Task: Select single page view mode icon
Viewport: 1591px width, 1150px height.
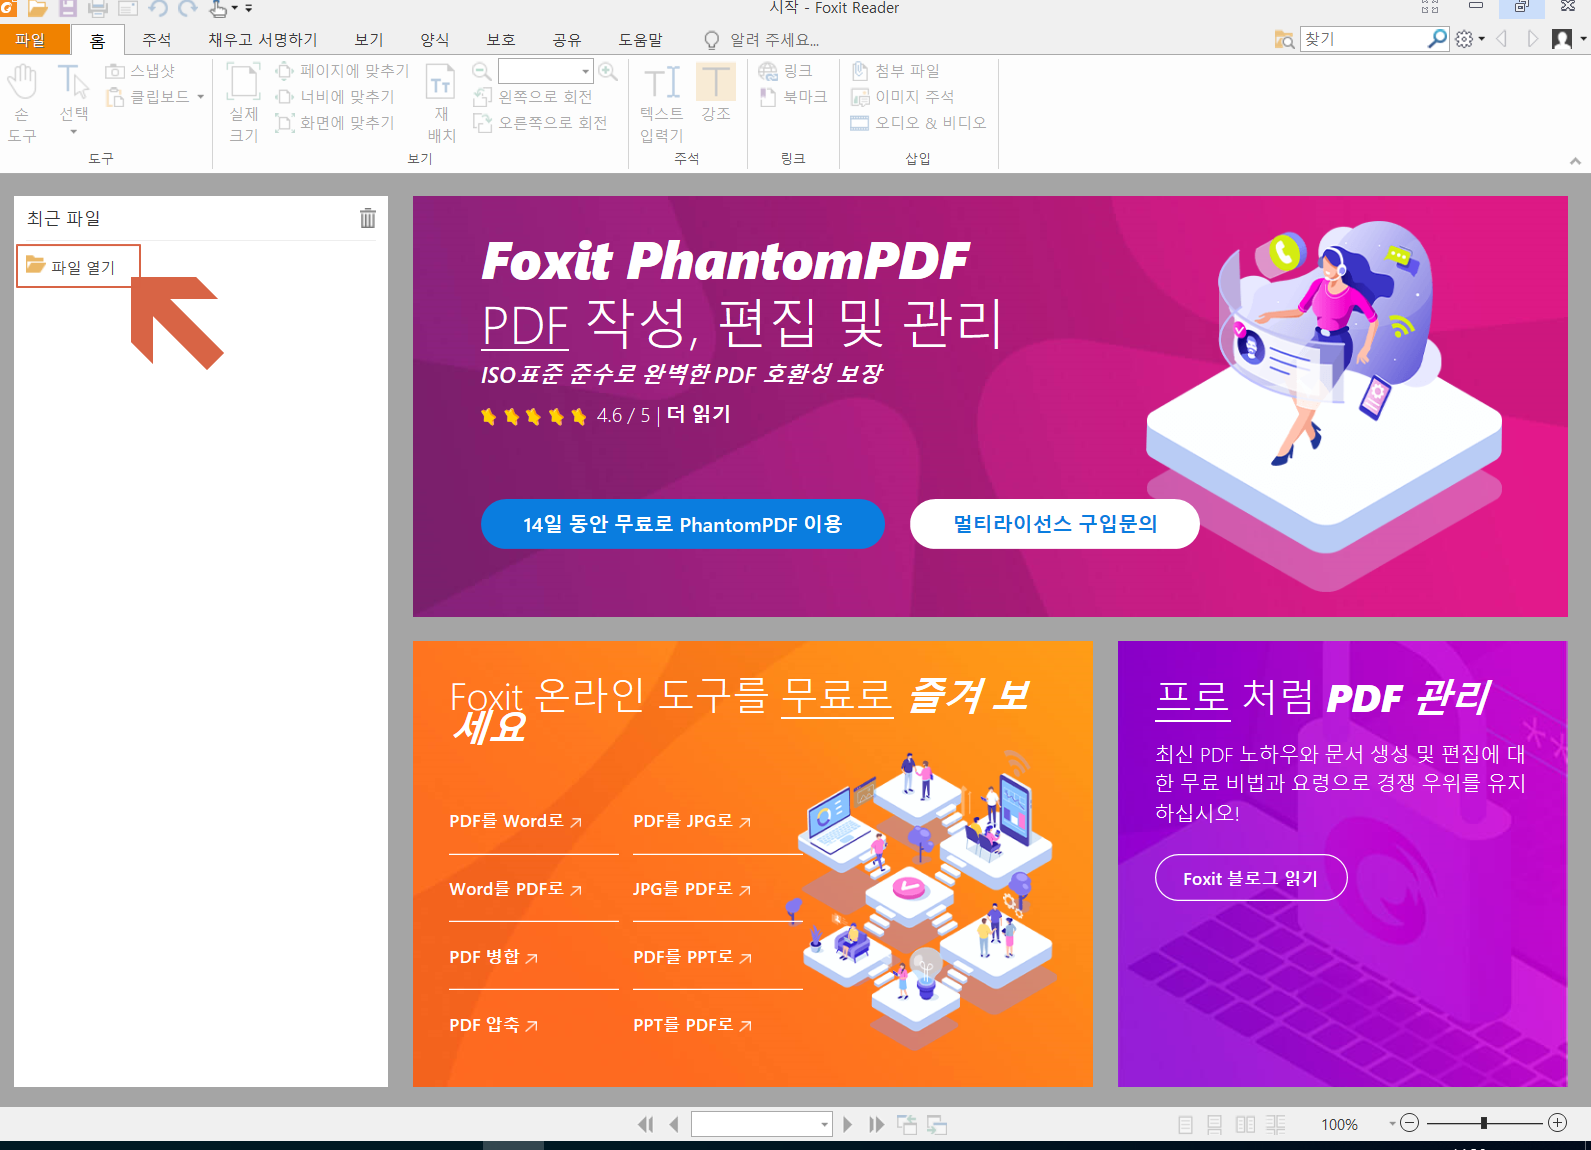Action: click(1185, 1124)
